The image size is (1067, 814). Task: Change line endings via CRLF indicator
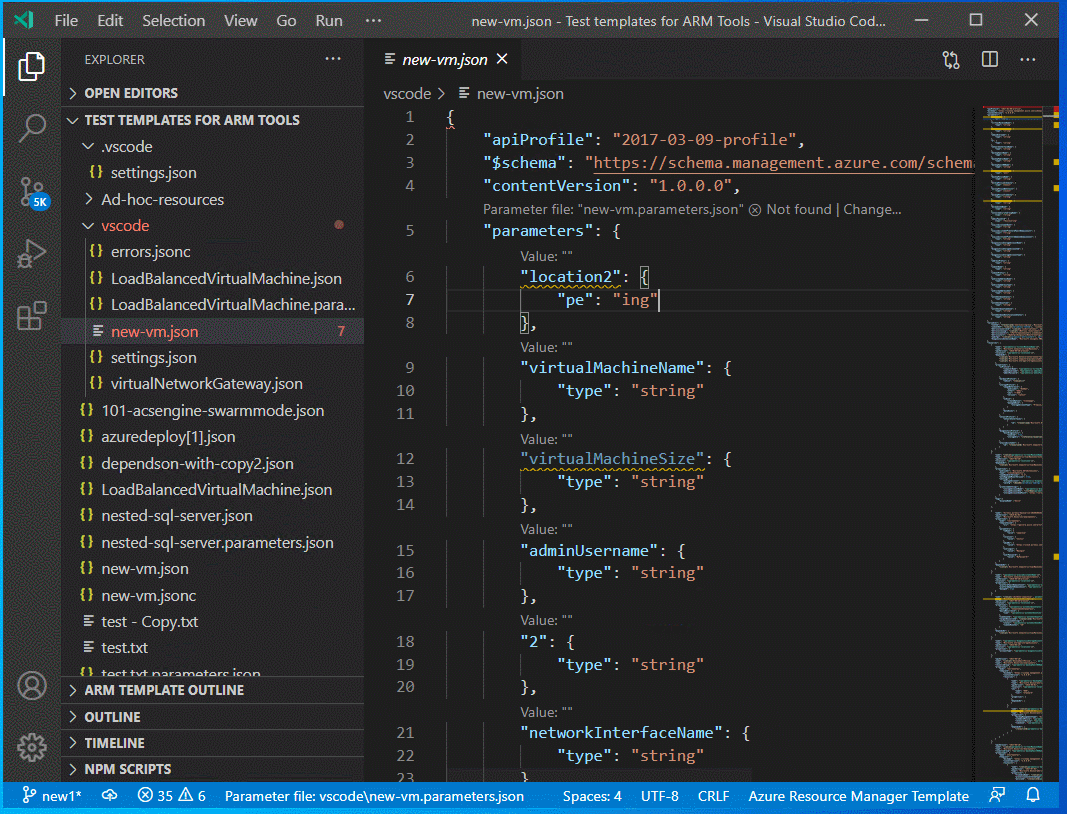[x=713, y=796]
